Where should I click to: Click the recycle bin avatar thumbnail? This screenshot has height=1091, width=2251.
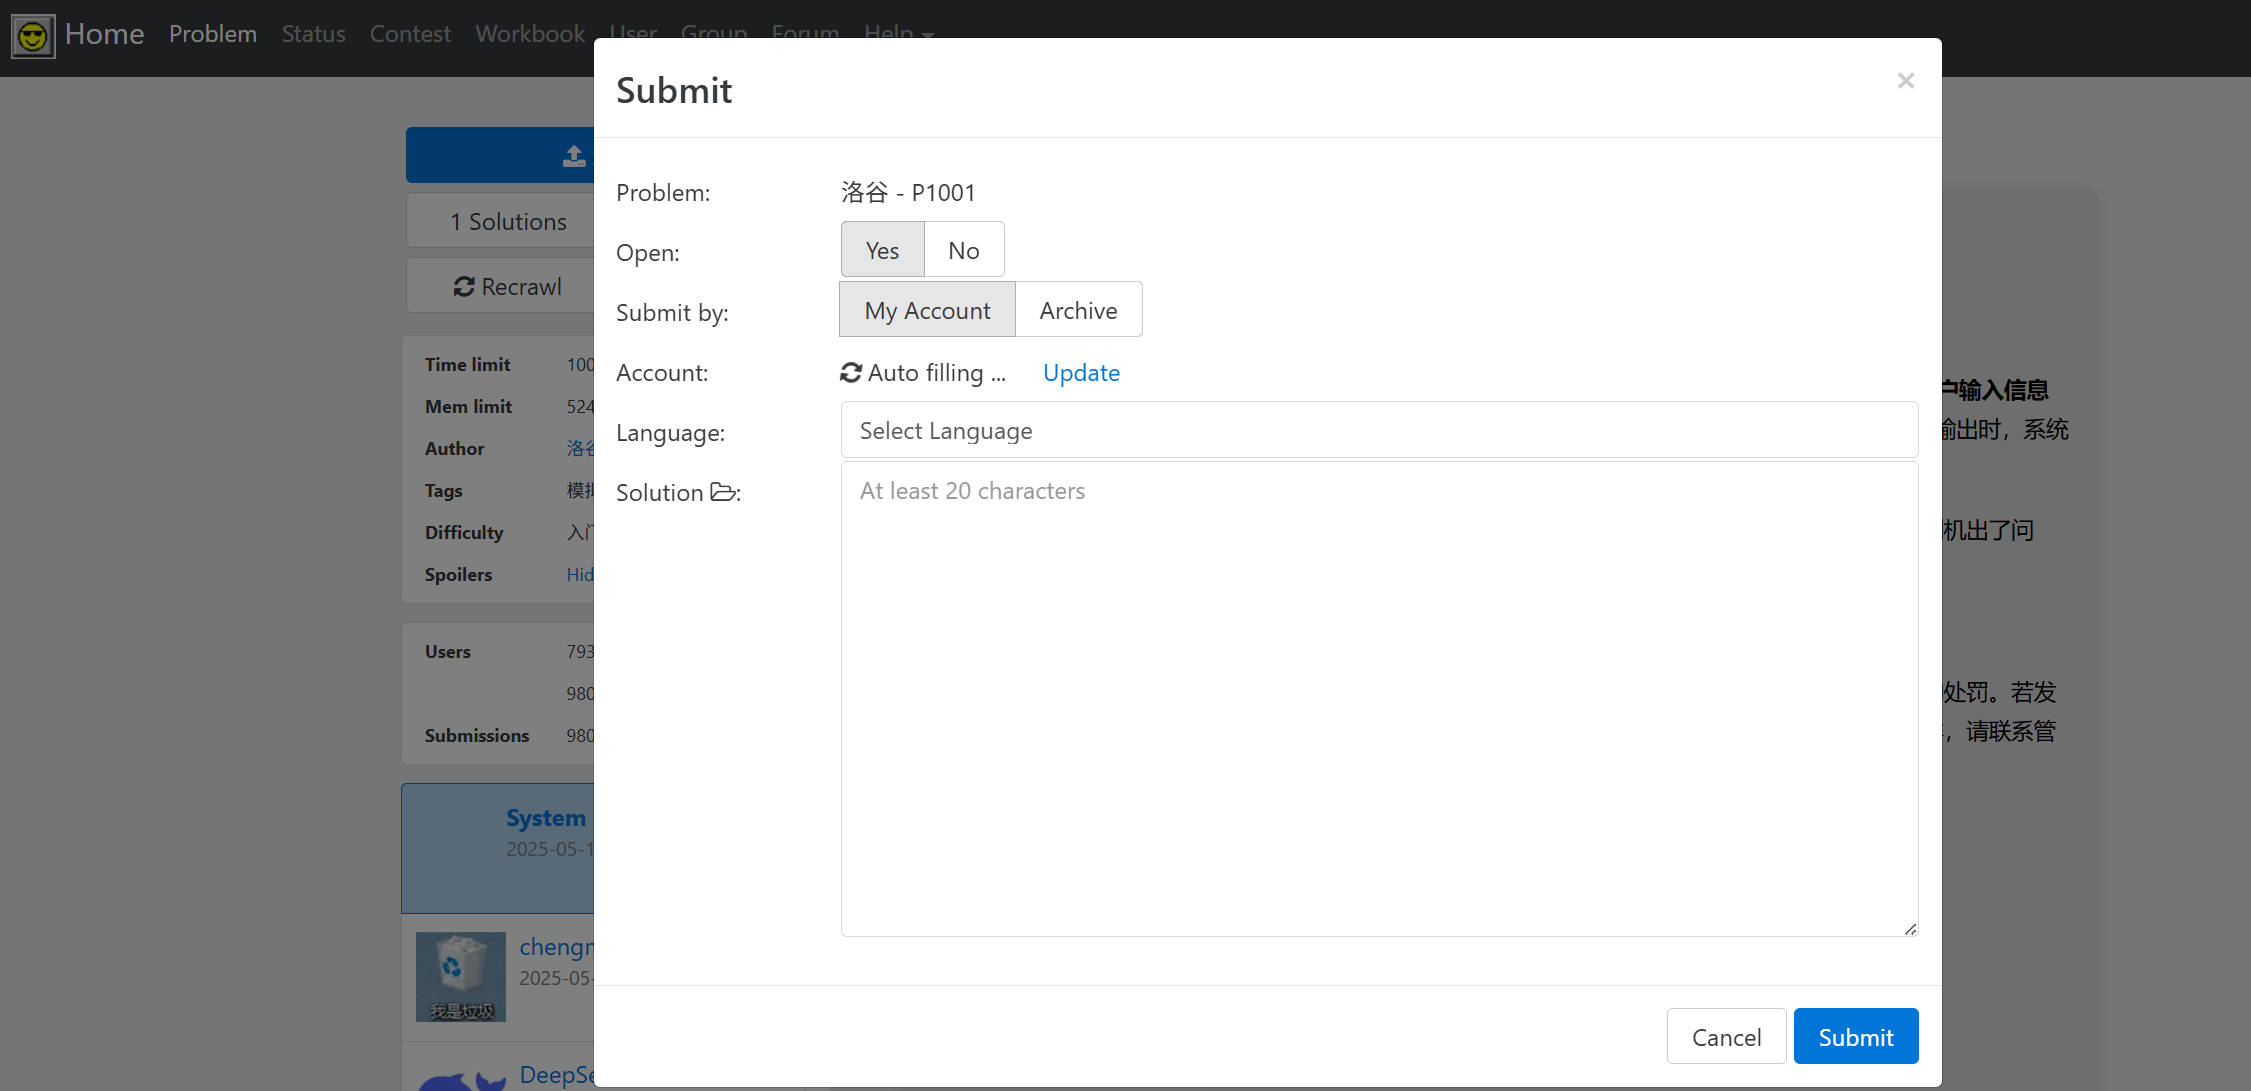tap(461, 976)
